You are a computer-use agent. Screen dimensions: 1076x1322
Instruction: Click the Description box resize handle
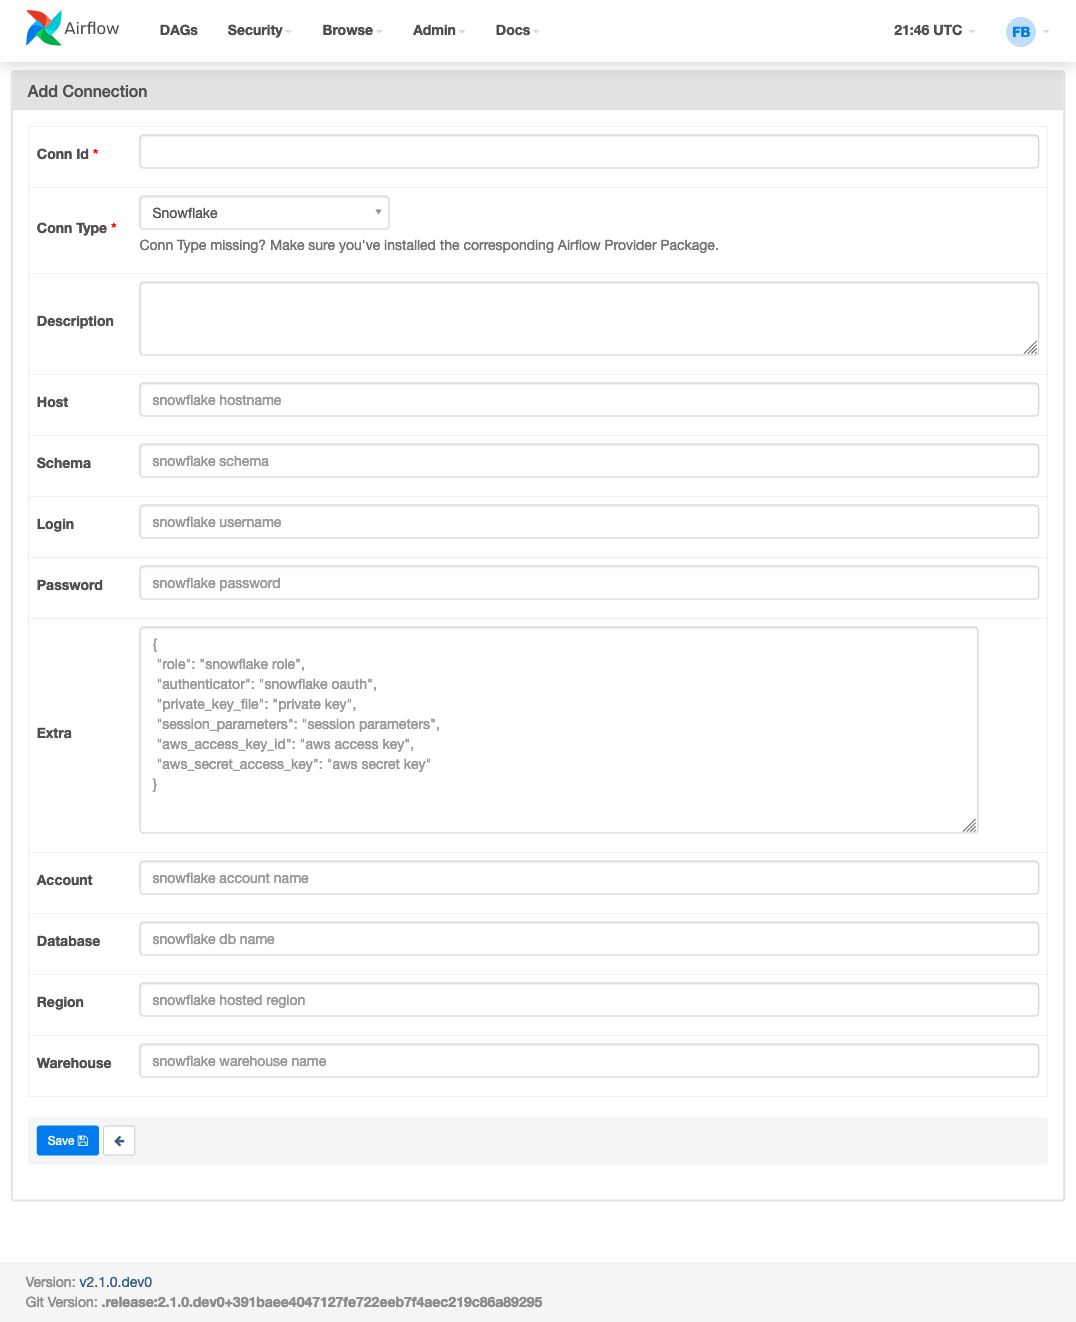(x=1031, y=347)
